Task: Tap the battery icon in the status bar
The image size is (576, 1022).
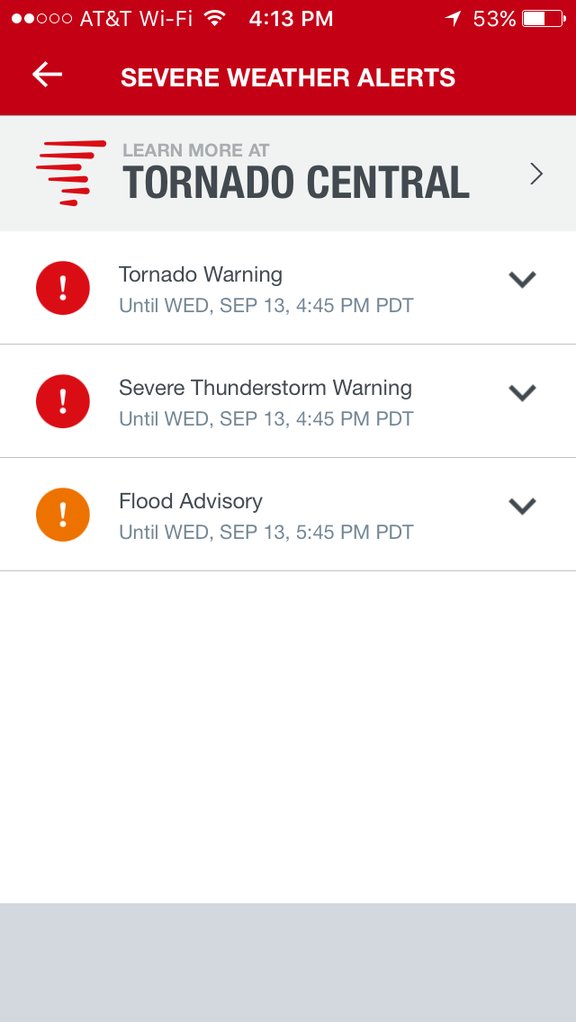Action: pos(544,18)
